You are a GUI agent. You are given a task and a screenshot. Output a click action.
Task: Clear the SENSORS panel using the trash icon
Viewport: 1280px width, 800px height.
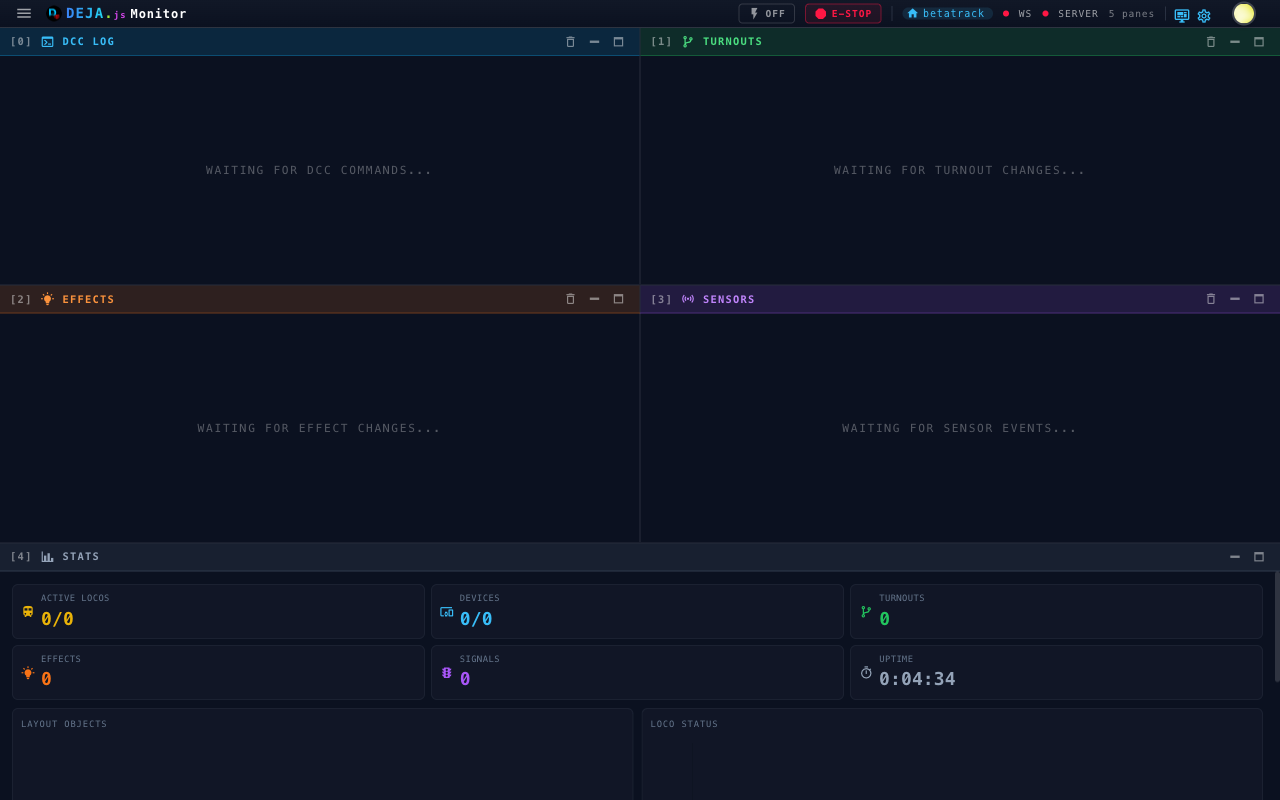(x=1210, y=298)
